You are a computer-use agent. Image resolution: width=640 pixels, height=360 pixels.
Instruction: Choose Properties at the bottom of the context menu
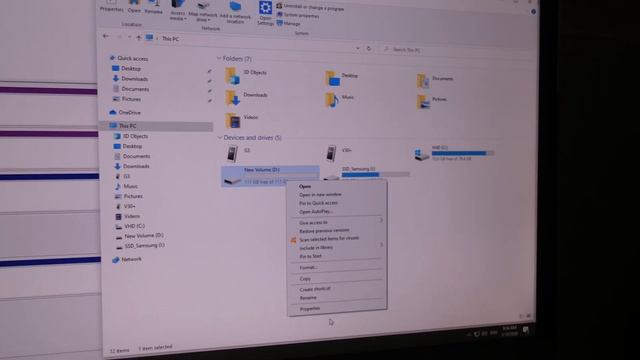[x=310, y=309]
